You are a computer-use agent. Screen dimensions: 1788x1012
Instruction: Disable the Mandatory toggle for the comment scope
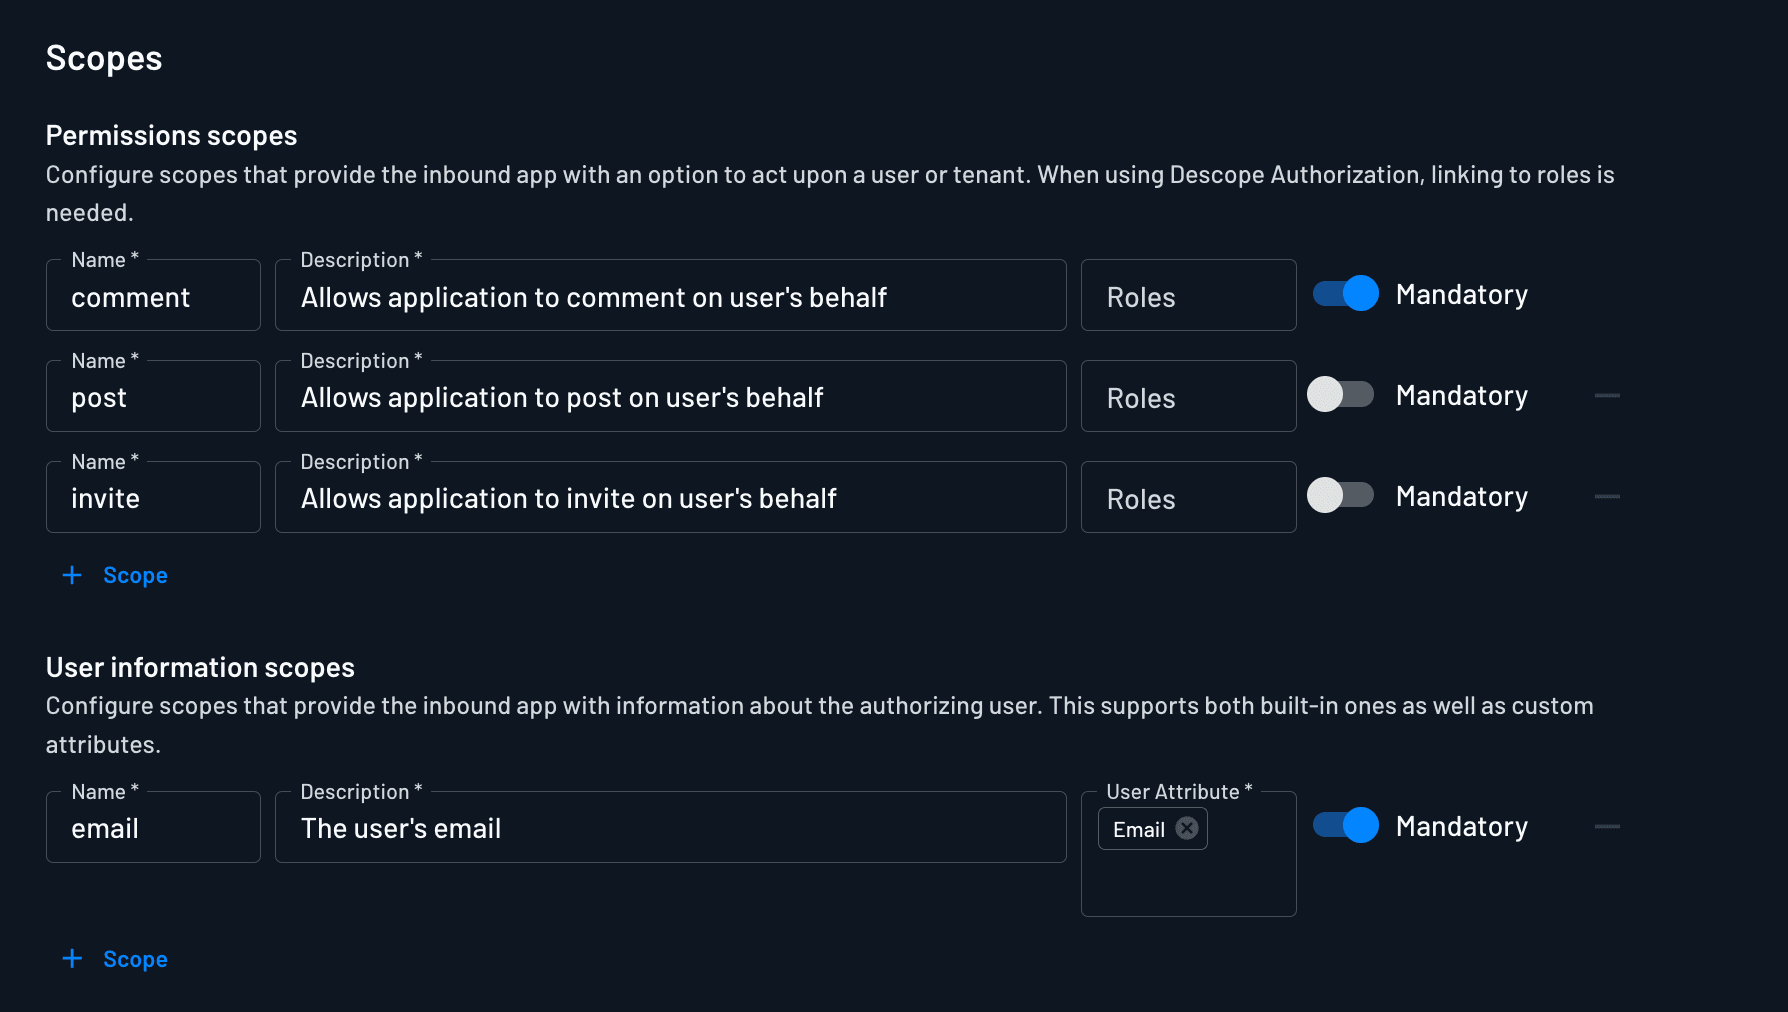[x=1345, y=294]
